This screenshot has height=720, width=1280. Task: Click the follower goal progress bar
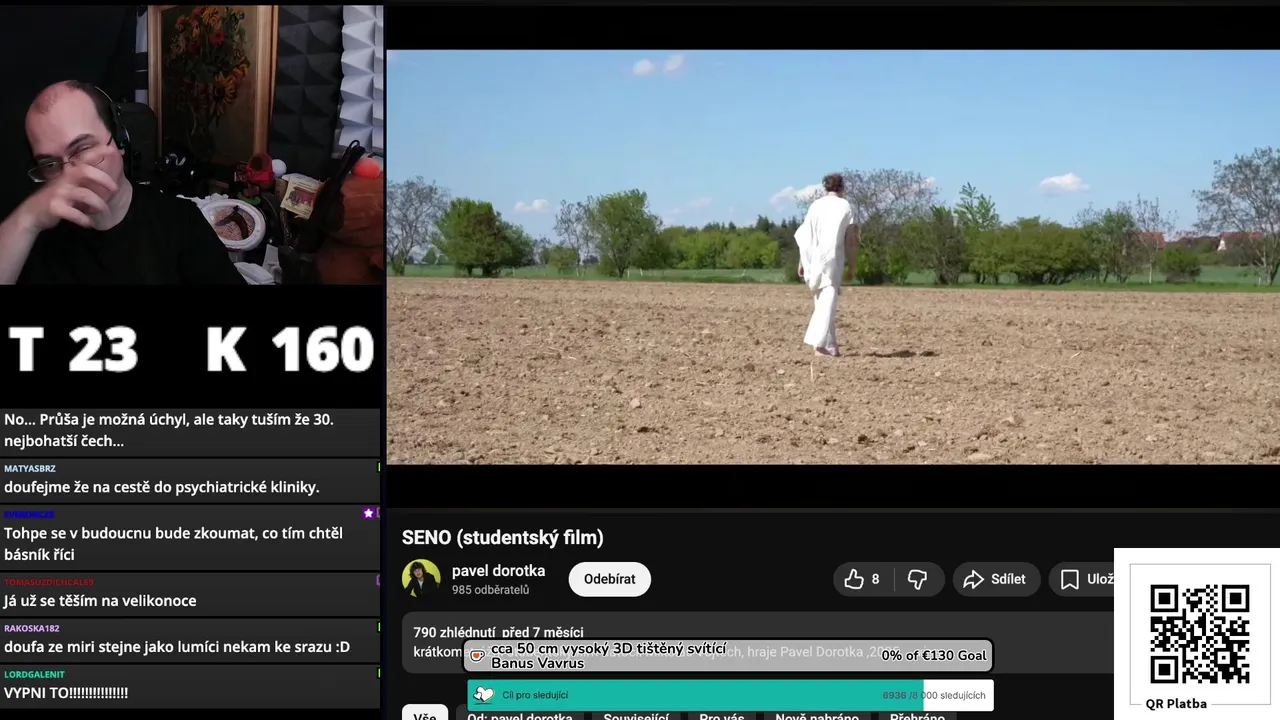pyautogui.click(x=730, y=695)
